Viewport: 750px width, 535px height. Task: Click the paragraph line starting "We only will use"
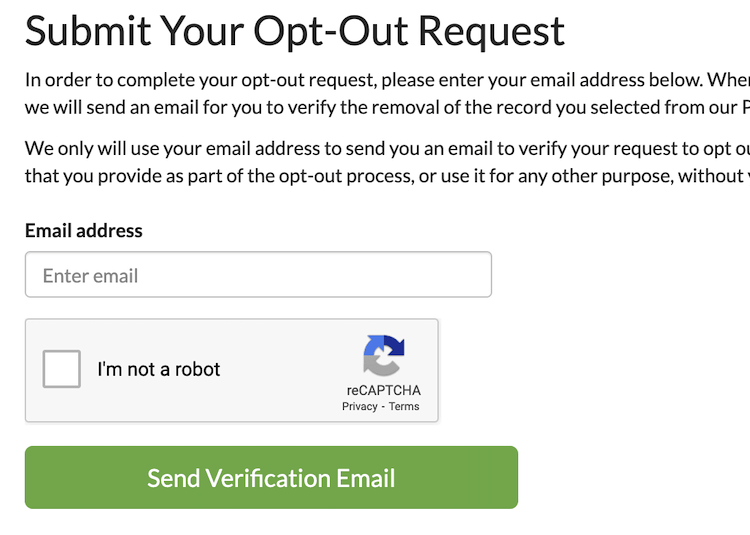pyautogui.click(x=387, y=149)
